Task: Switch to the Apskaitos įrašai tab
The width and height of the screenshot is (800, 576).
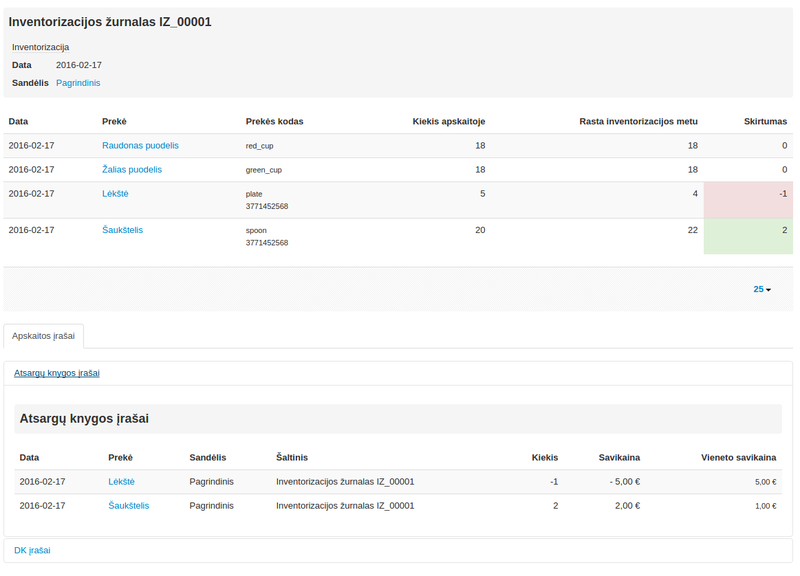Action: pos(44,336)
